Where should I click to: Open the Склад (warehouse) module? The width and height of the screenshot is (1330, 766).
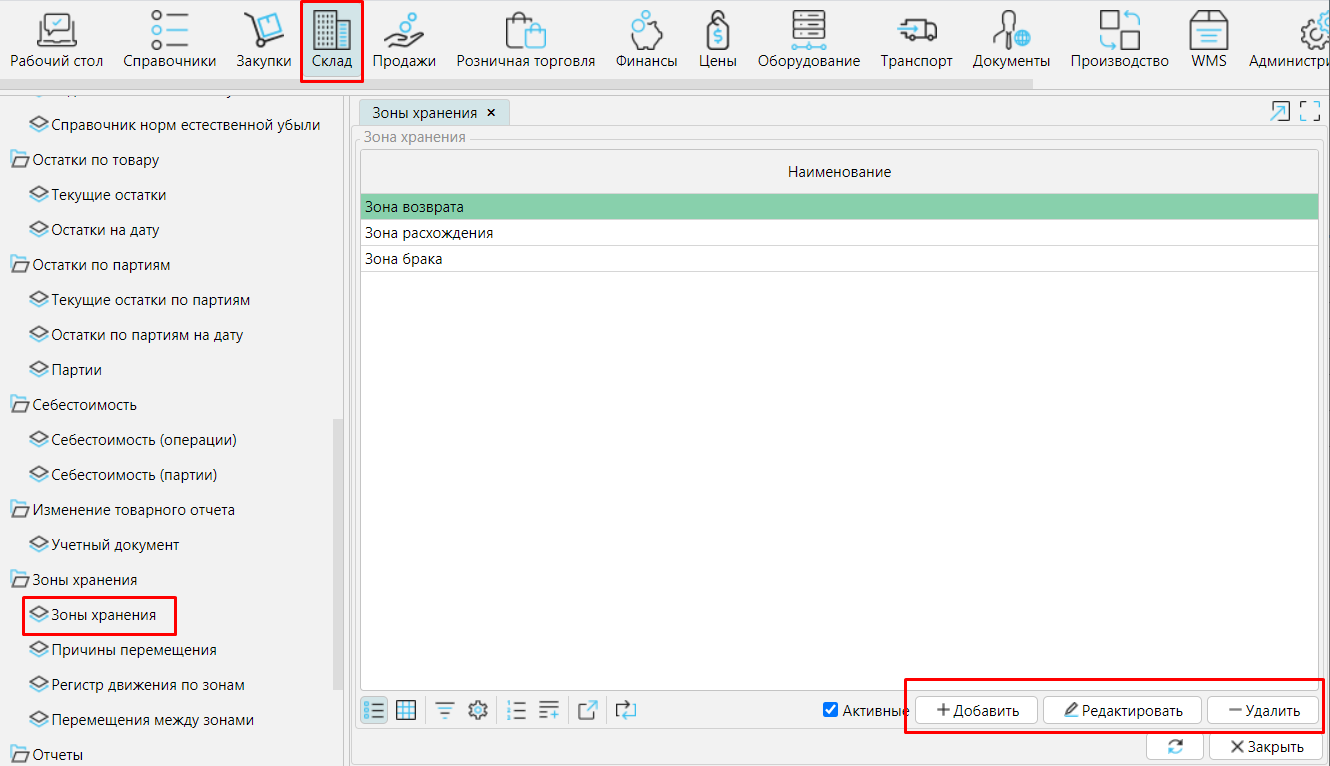coord(331,41)
